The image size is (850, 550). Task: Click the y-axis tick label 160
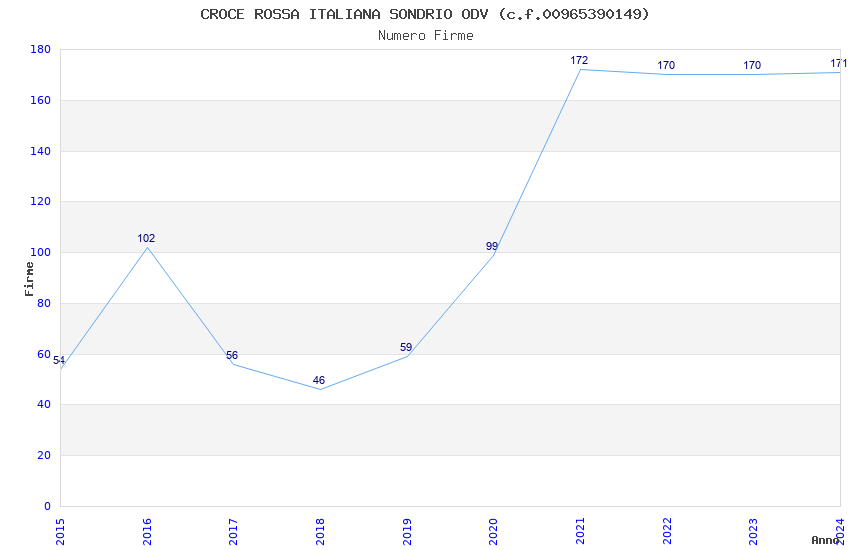[x=41, y=100]
